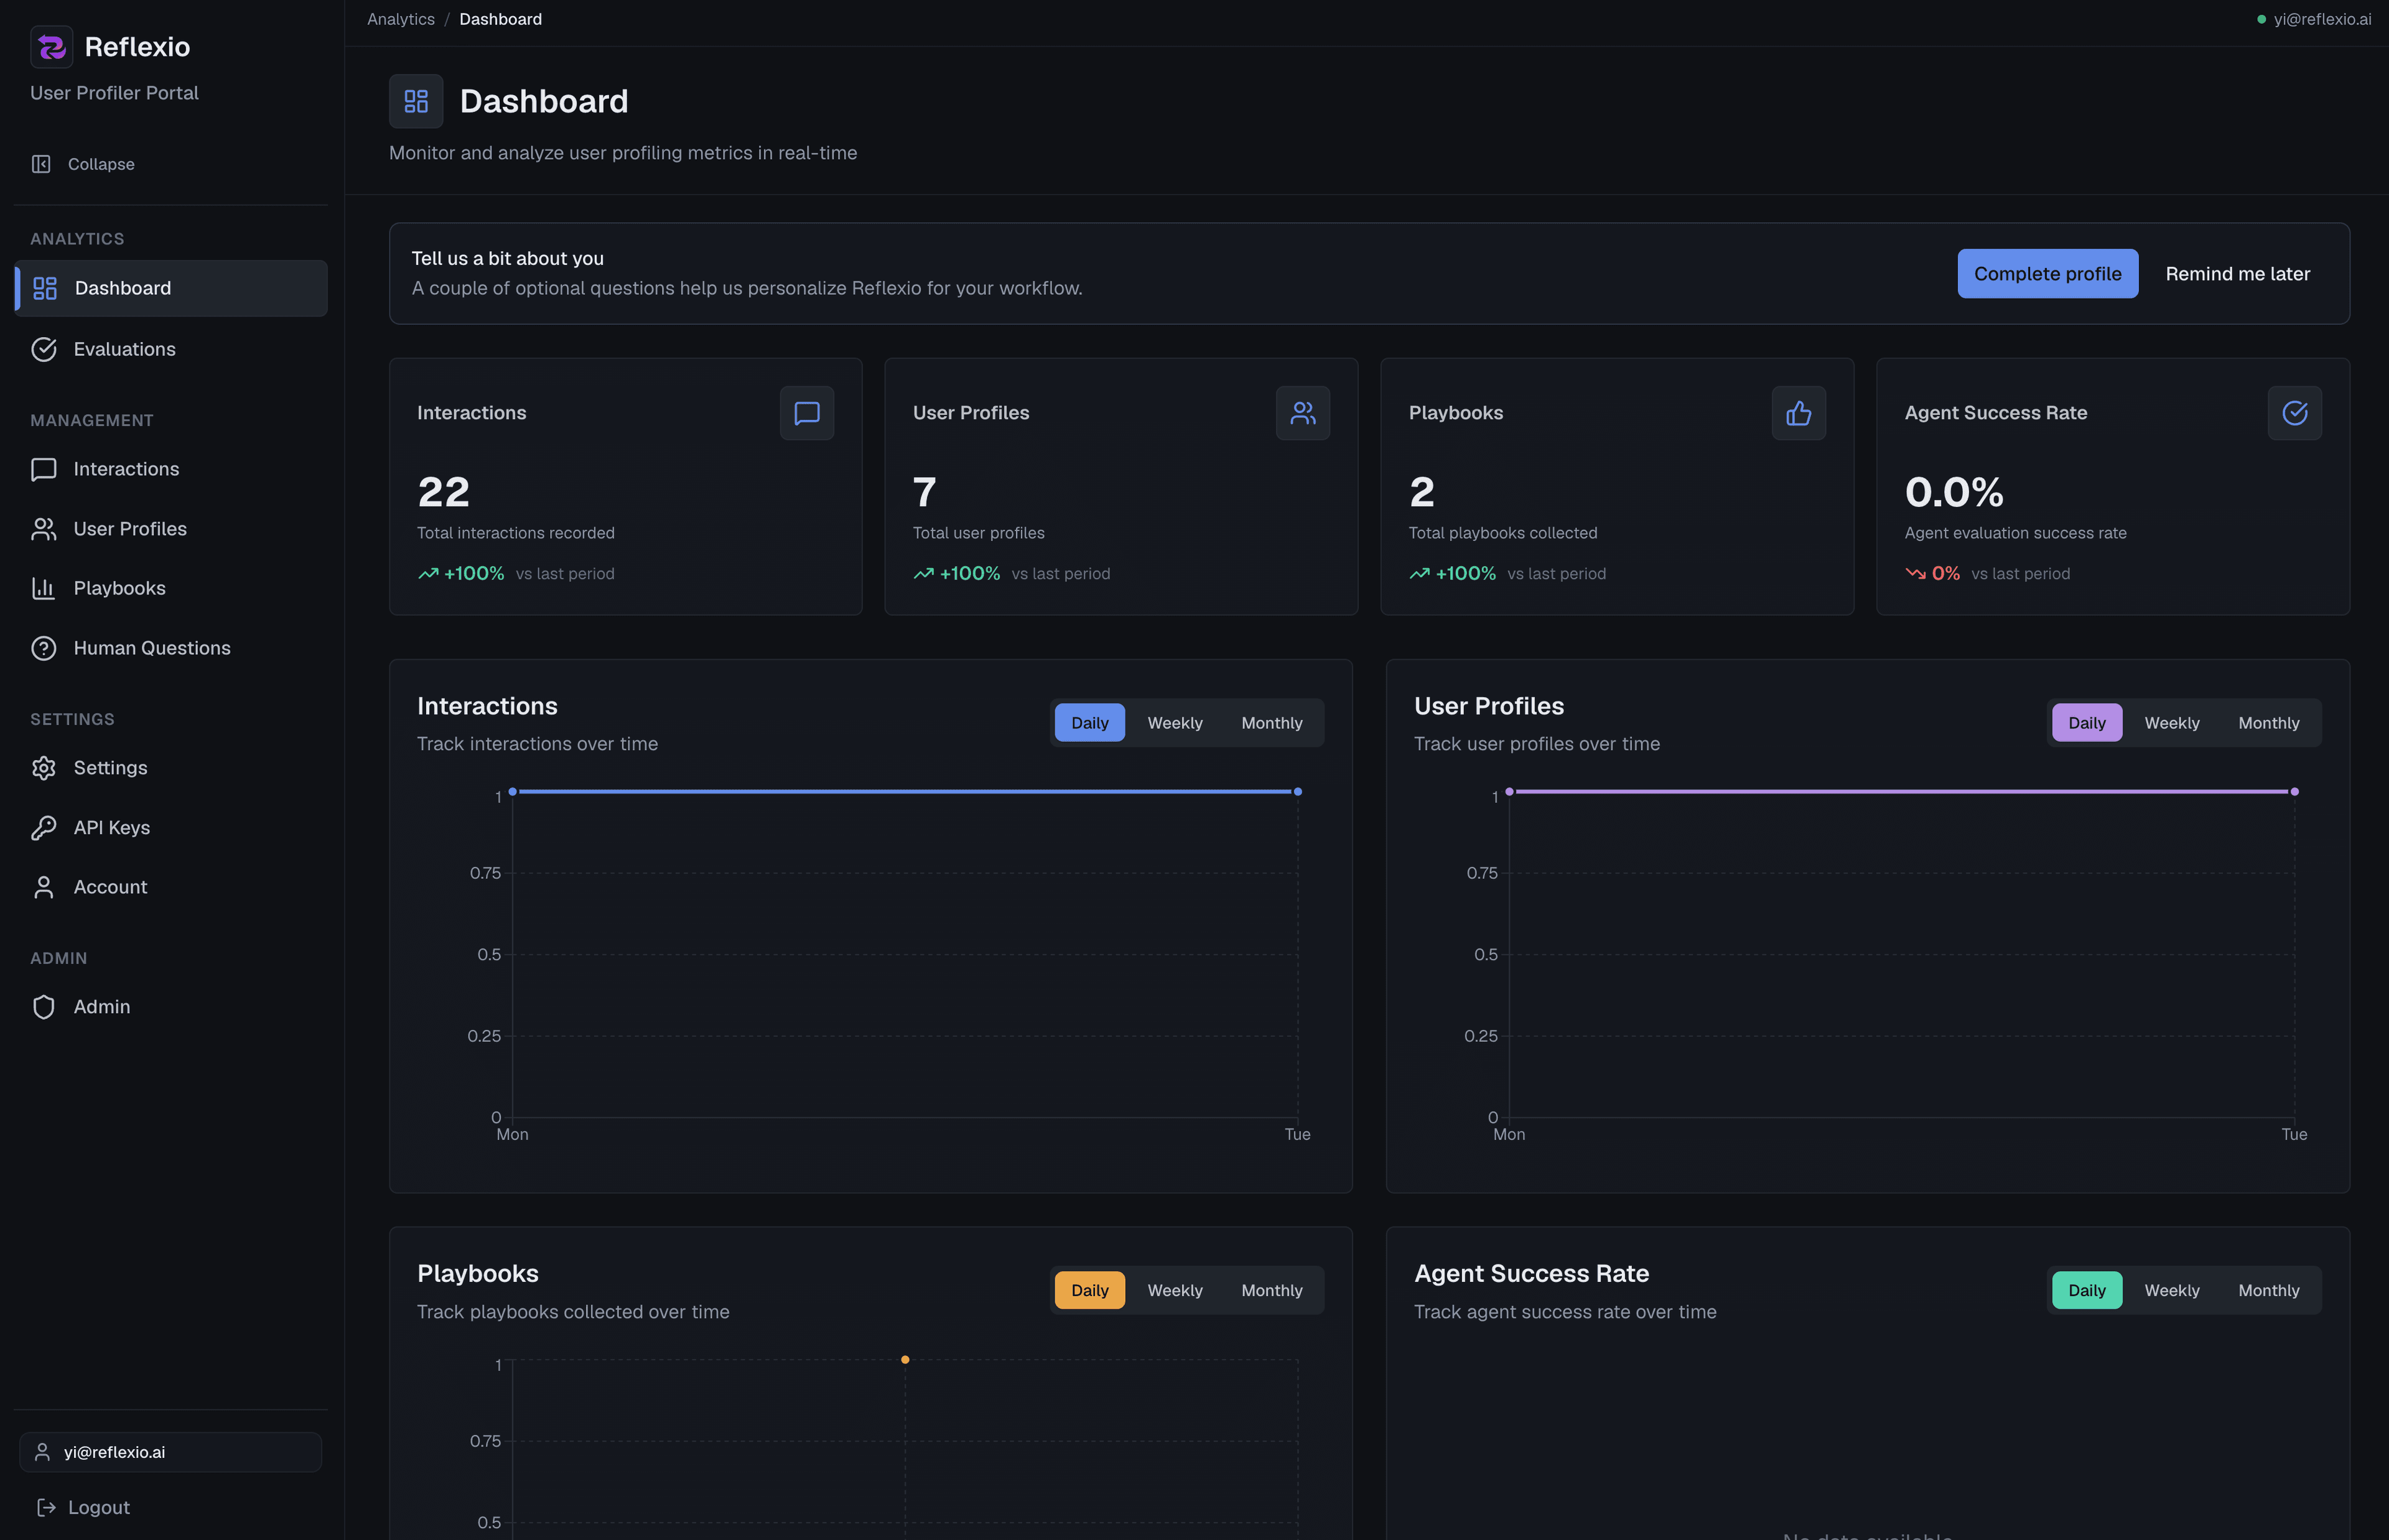This screenshot has height=1540, width=2389.
Task: Click the Complete profile button
Action: [2047, 273]
